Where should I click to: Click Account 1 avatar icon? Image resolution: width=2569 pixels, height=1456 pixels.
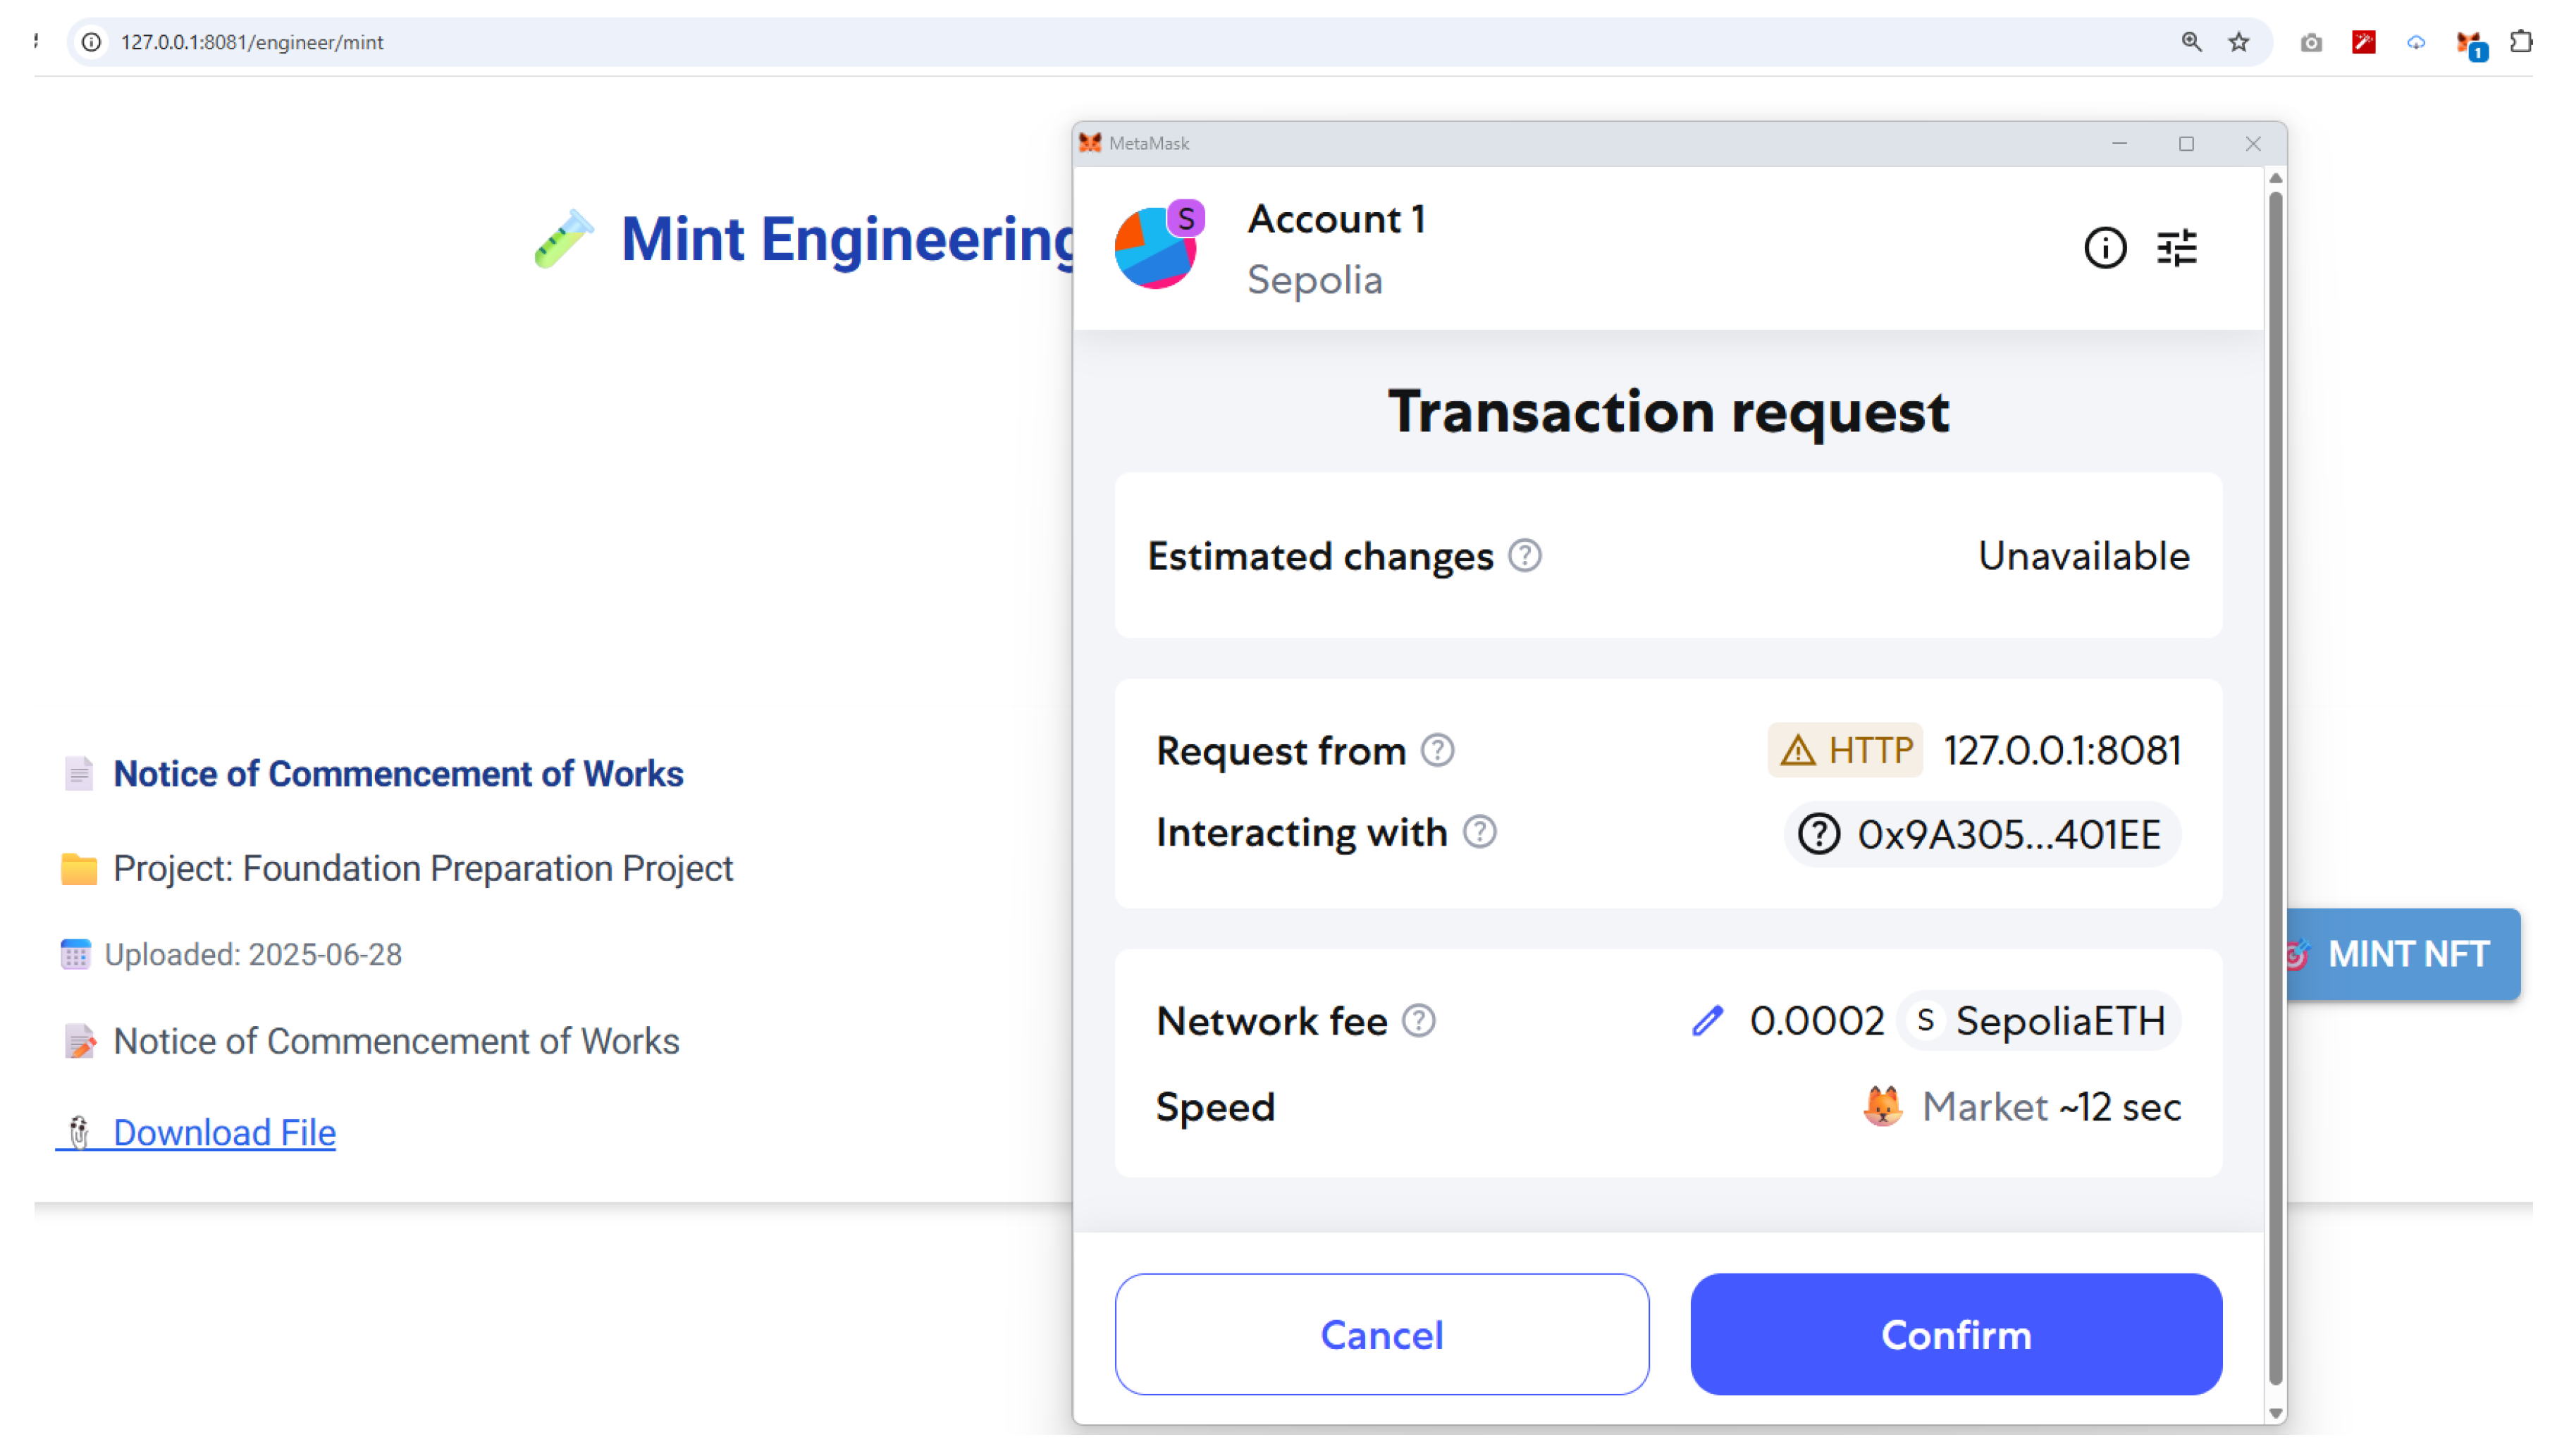1156,248
